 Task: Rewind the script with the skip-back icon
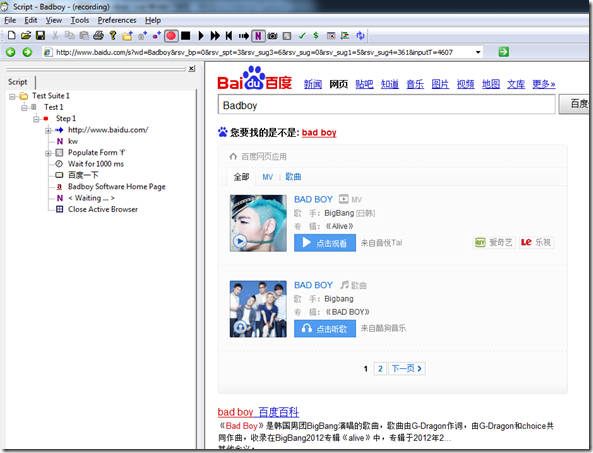click(x=229, y=36)
